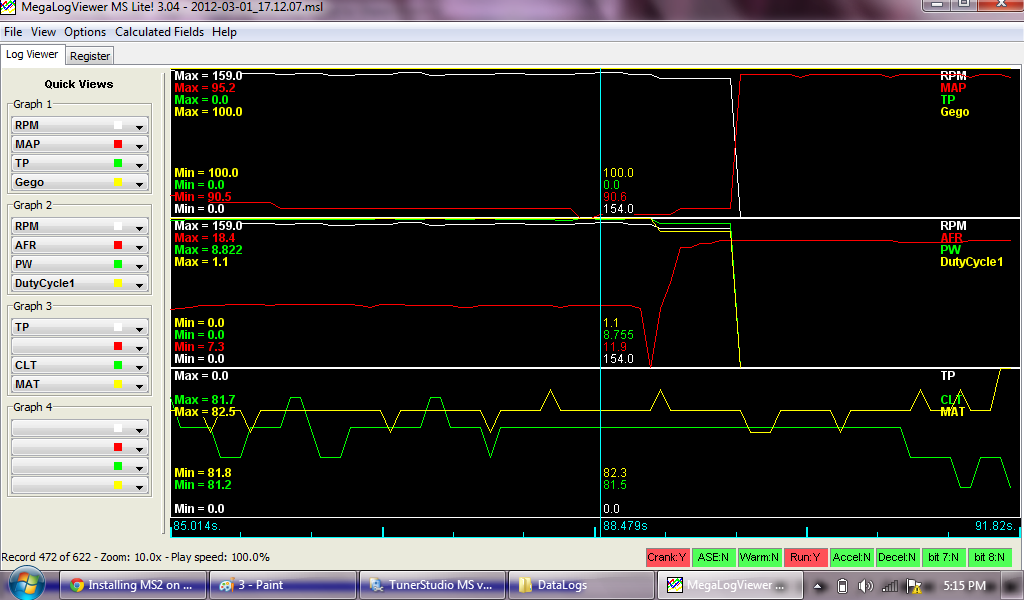Image resolution: width=1024 pixels, height=600 pixels.
Task: Click the yellow color swatch beside Gego
Action: pyautogui.click(x=117, y=183)
